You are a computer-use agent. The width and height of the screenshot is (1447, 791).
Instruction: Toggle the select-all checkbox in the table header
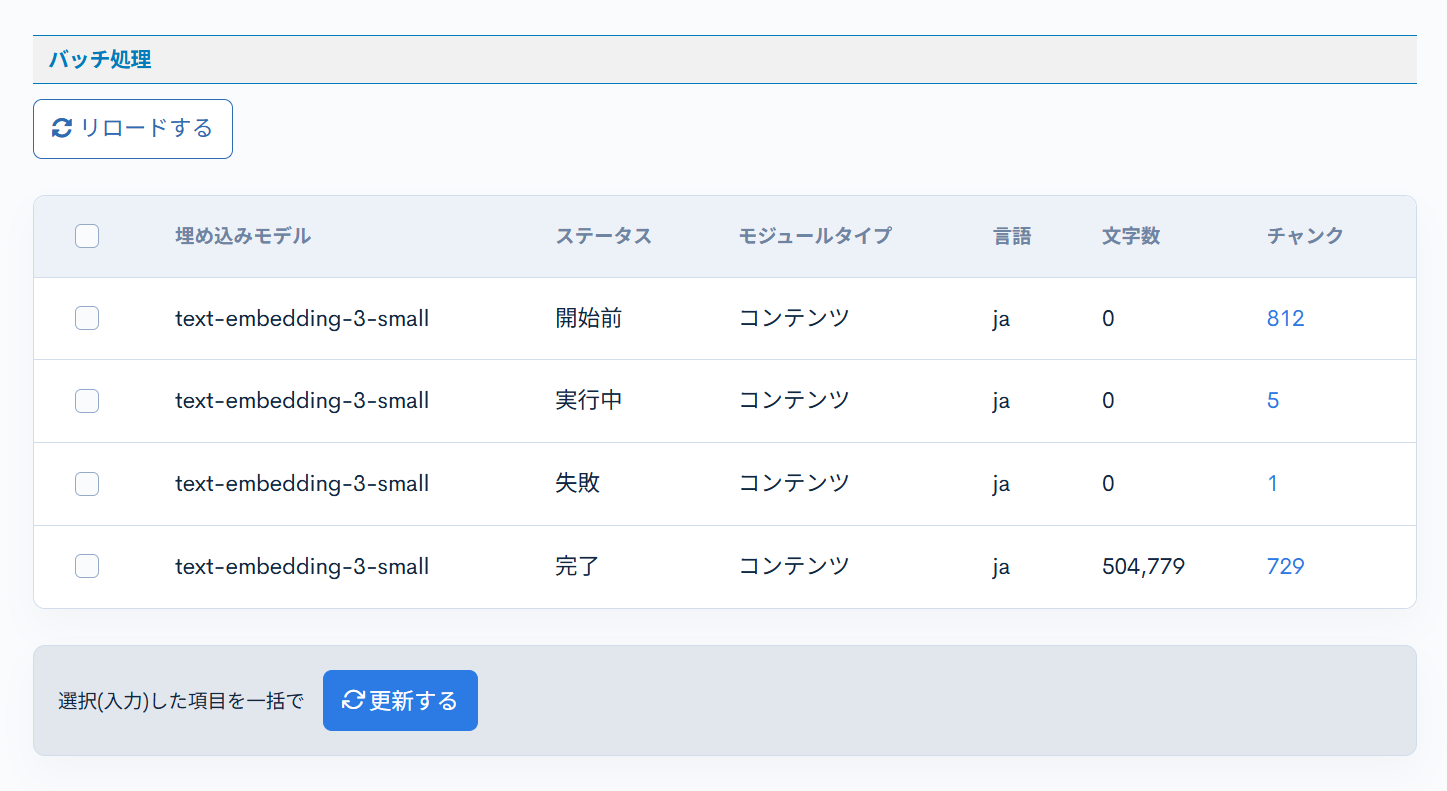(x=87, y=236)
